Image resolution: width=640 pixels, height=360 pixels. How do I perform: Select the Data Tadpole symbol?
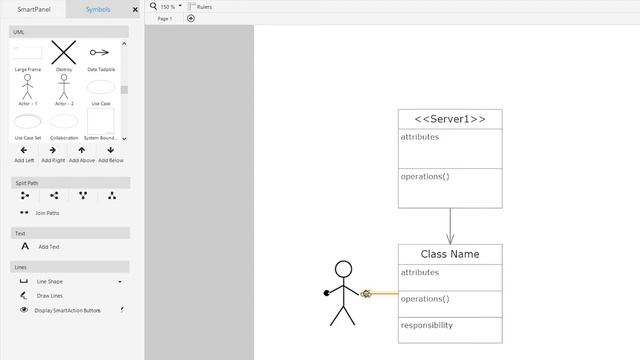pos(100,52)
